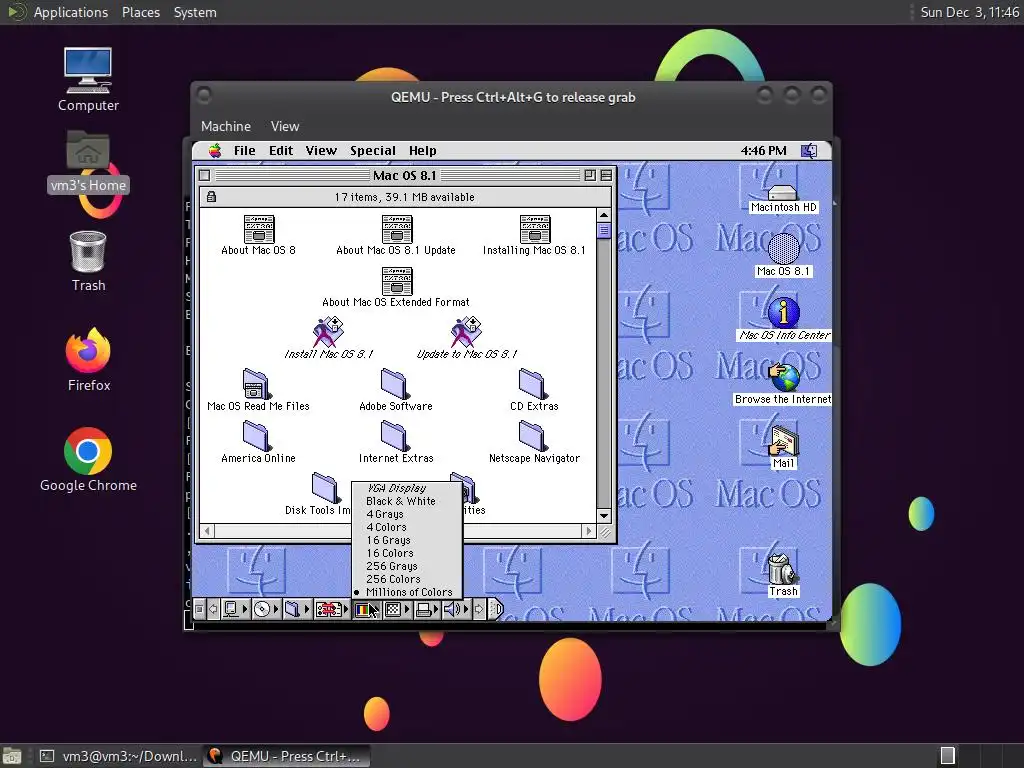Select the Netscape Navigator folder

tap(532, 436)
